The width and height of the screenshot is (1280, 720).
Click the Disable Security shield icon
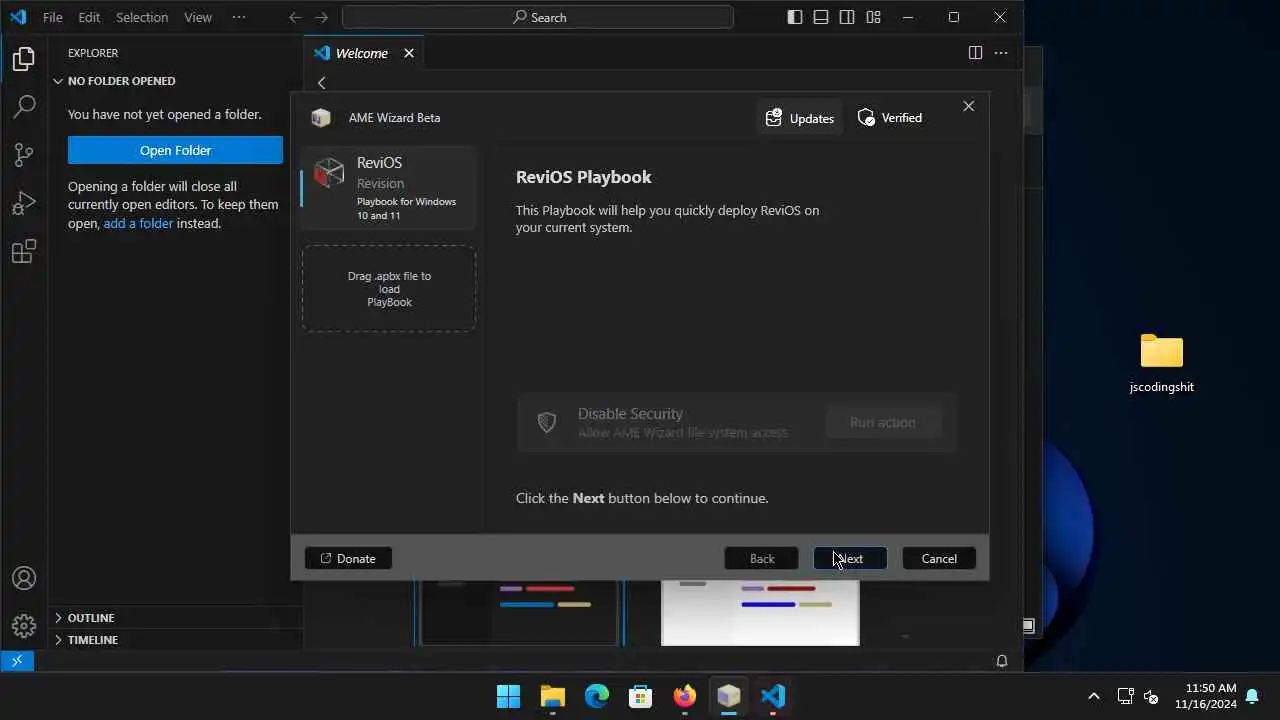pyautogui.click(x=546, y=422)
